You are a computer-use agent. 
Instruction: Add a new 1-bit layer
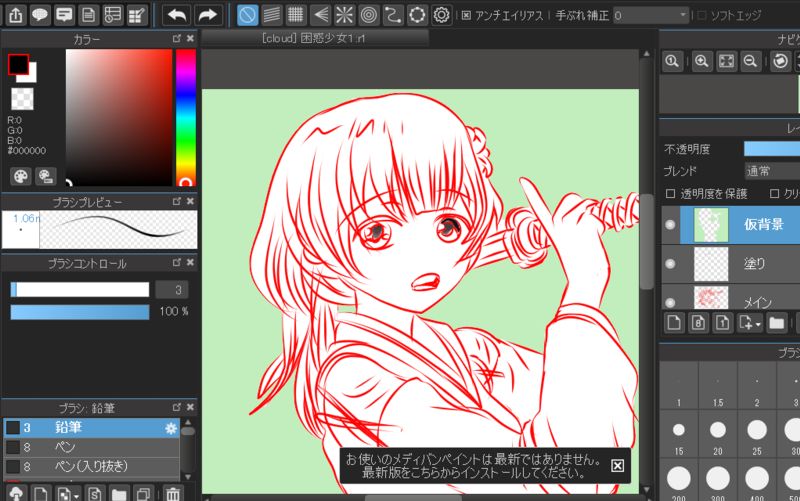point(722,323)
